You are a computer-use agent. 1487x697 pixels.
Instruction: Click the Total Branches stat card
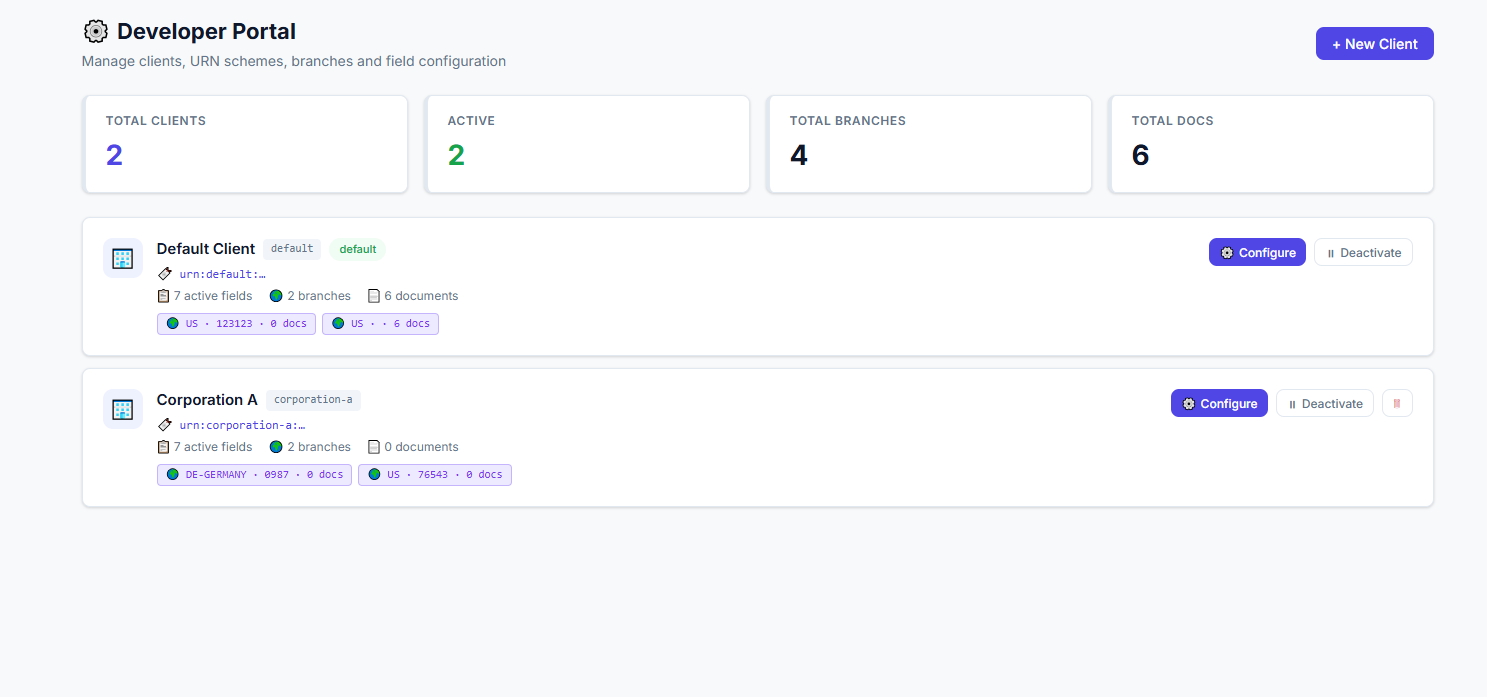[x=929, y=144]
